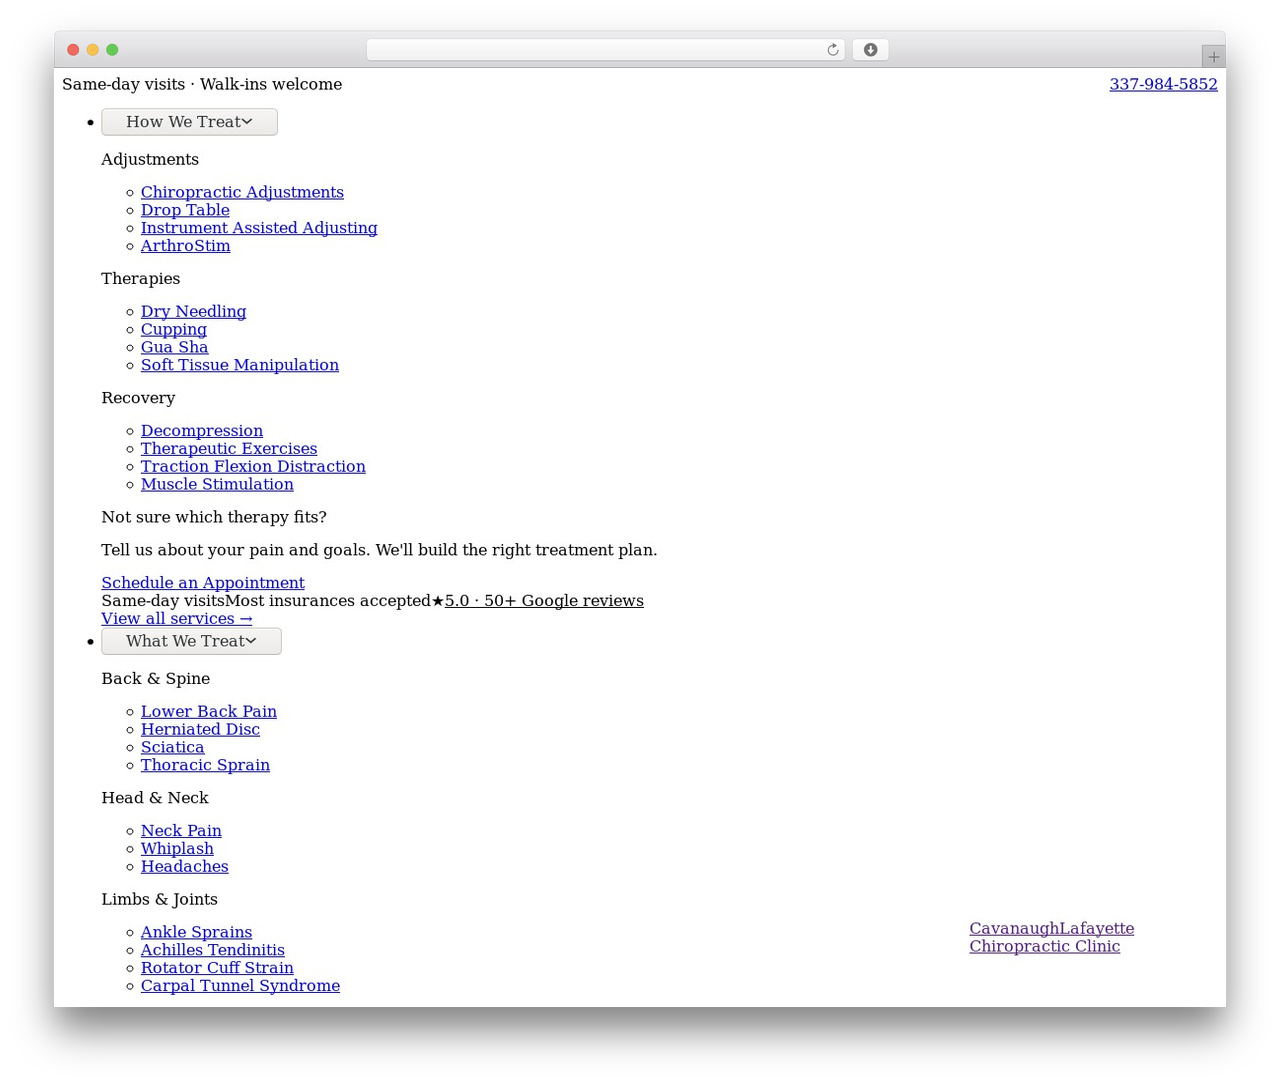Click the Limbs & Joints heading

[x=159, y=900]
